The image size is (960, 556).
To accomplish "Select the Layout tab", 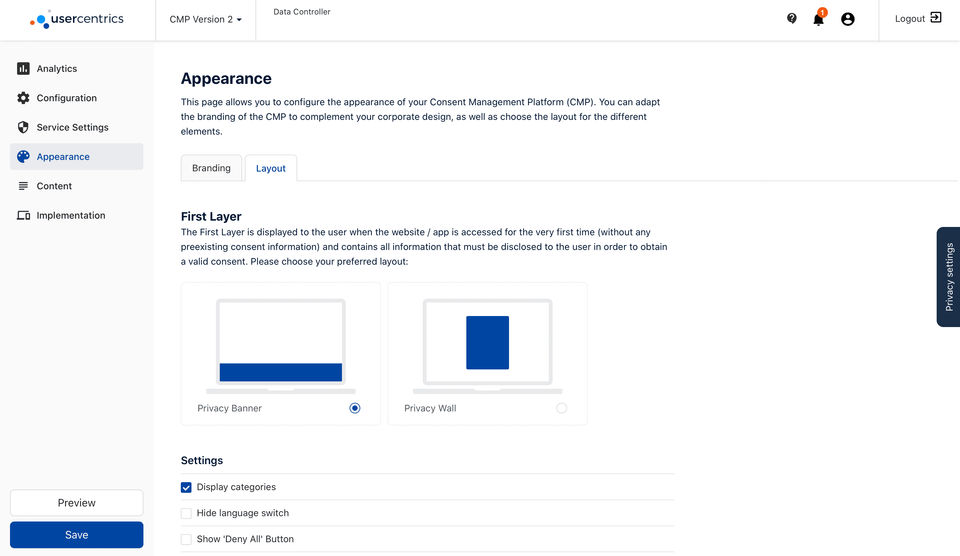I will [x=270, y=169].
